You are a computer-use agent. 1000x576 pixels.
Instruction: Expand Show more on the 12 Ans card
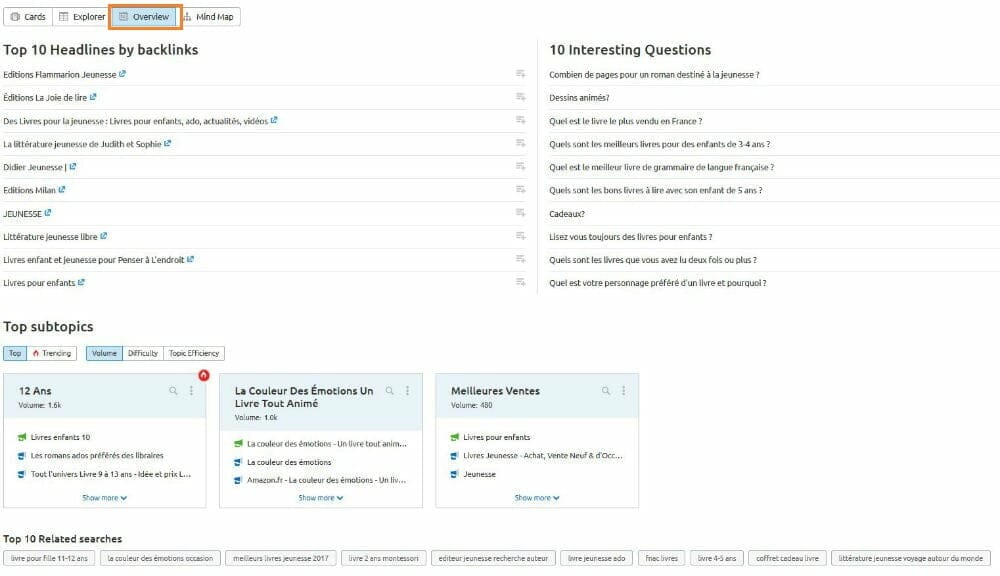pyautogui.click(x=104, y=497)
